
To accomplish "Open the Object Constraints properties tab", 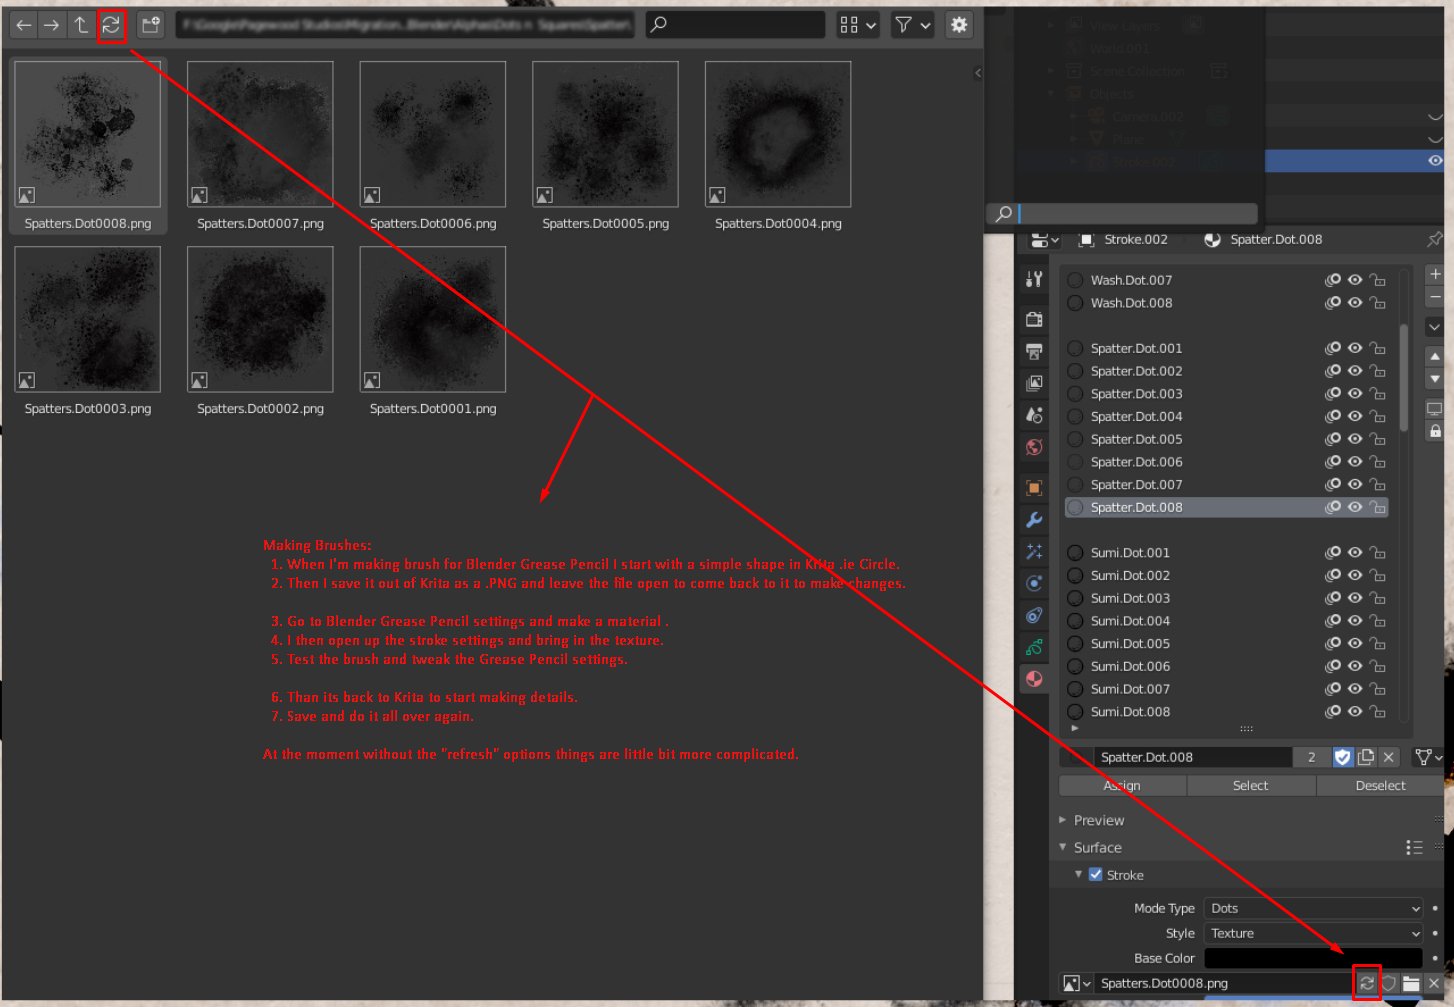I will pyautogui.click(x=1034, y=615).
